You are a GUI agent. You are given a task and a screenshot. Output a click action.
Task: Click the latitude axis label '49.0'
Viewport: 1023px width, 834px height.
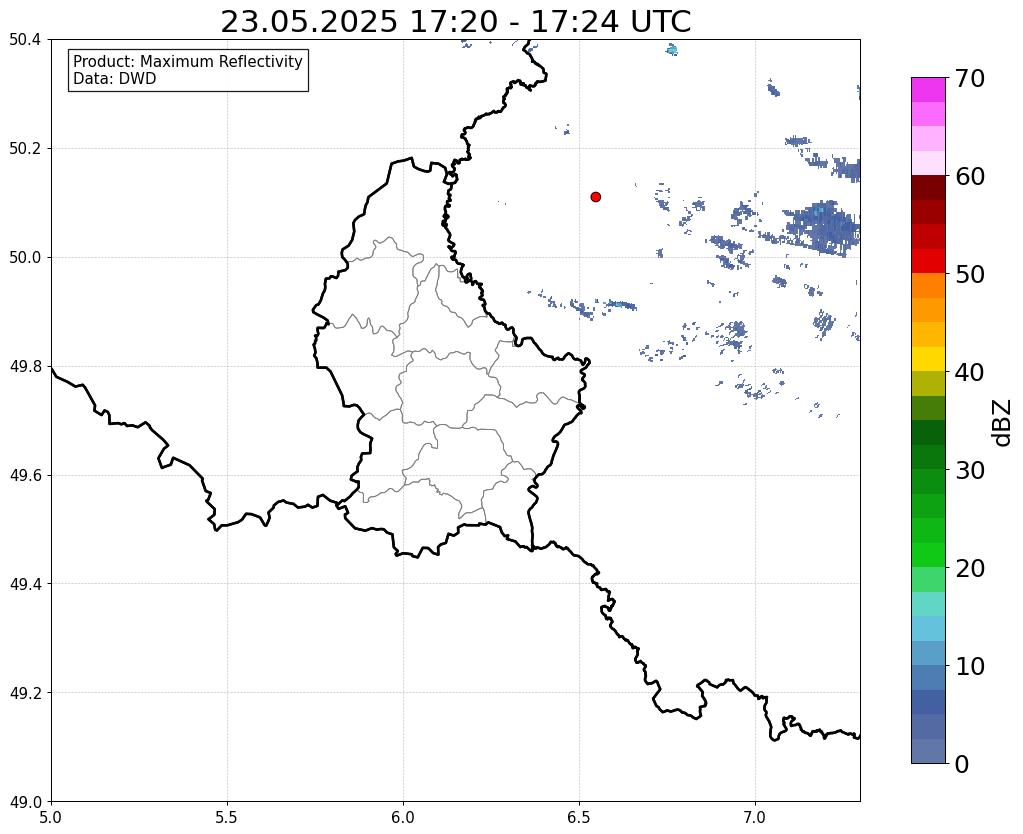(x=25, y=802)
